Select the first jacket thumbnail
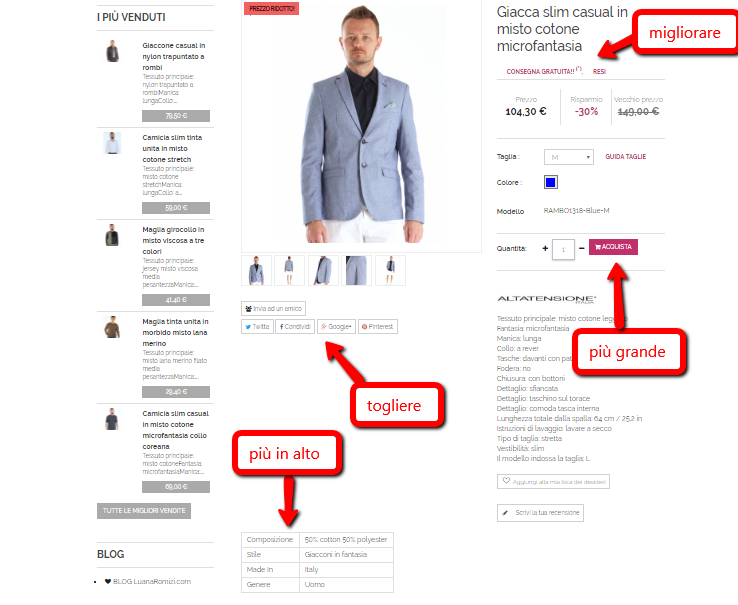Image resolution: width=738 pixels, height=605 pixels. point(257,270)
